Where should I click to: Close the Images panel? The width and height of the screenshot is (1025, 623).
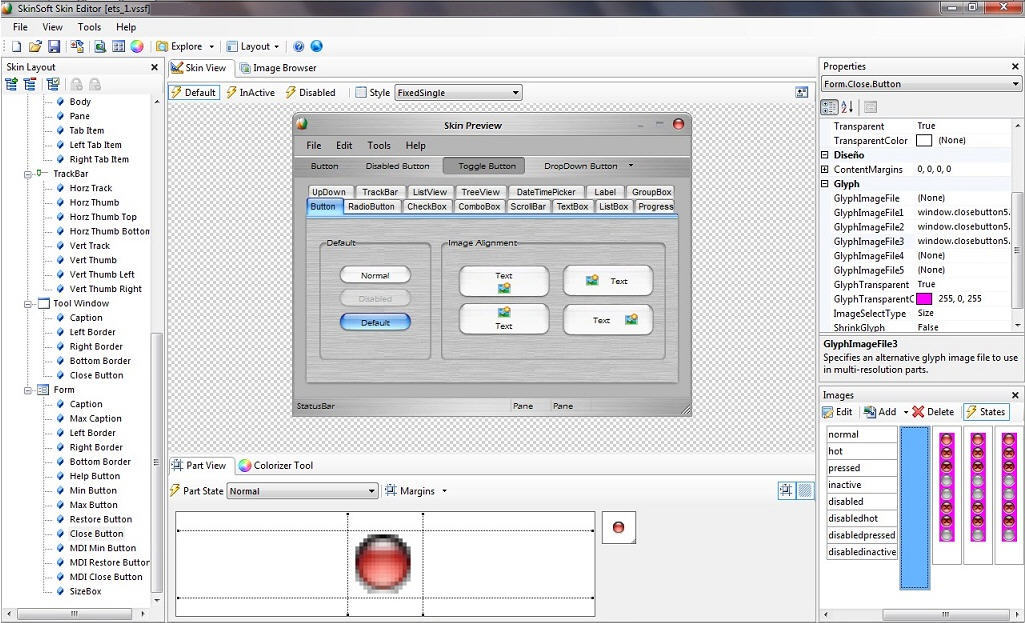tap(1015, 396)
